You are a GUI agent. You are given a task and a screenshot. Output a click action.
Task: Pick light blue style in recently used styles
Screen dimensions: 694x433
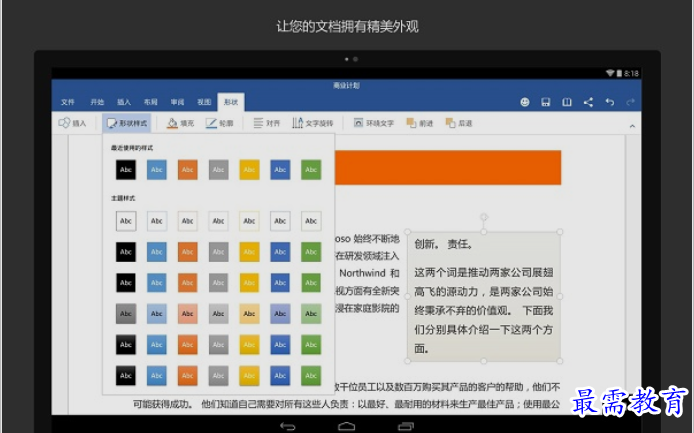tap(157, 170)
